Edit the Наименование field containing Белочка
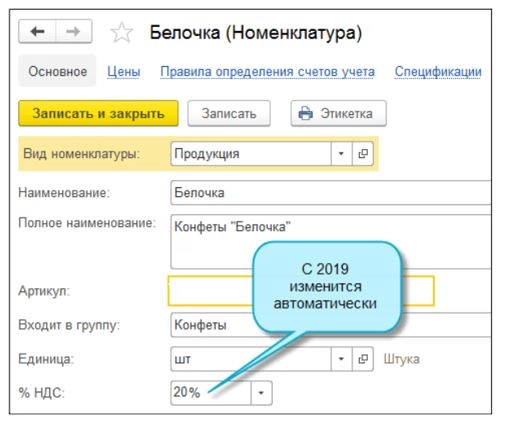This screenshot has height=424, width=506. point(331,193)
